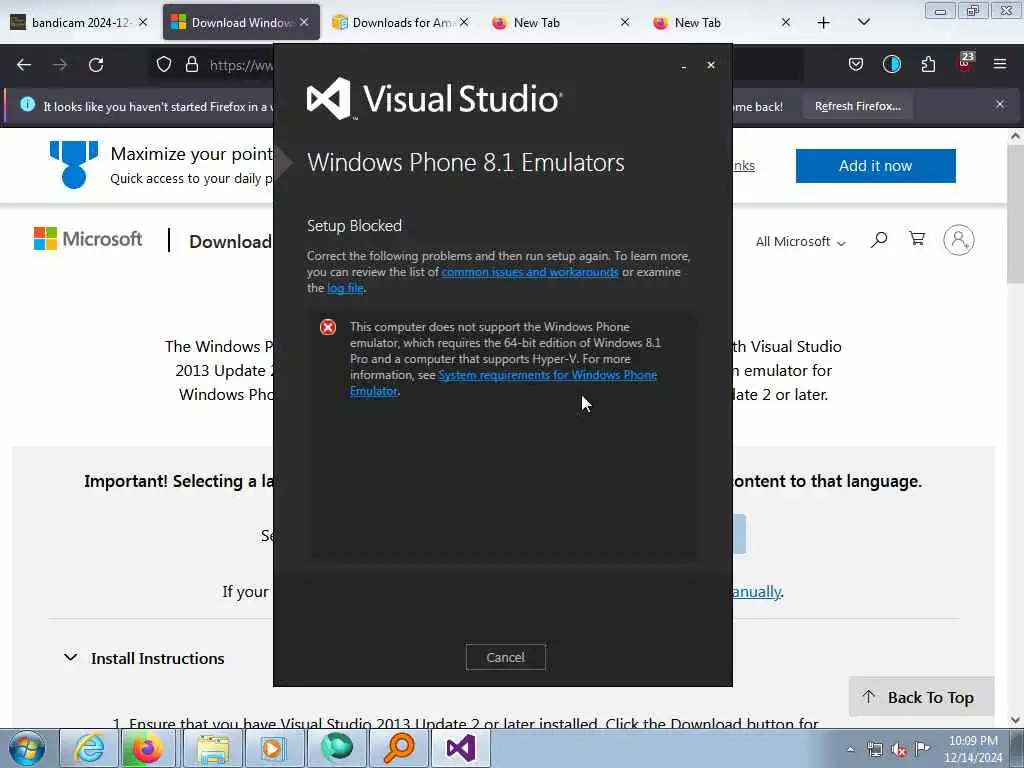Open the Pocket save icon in Firefox toolbar

click(x=856, y=64)
